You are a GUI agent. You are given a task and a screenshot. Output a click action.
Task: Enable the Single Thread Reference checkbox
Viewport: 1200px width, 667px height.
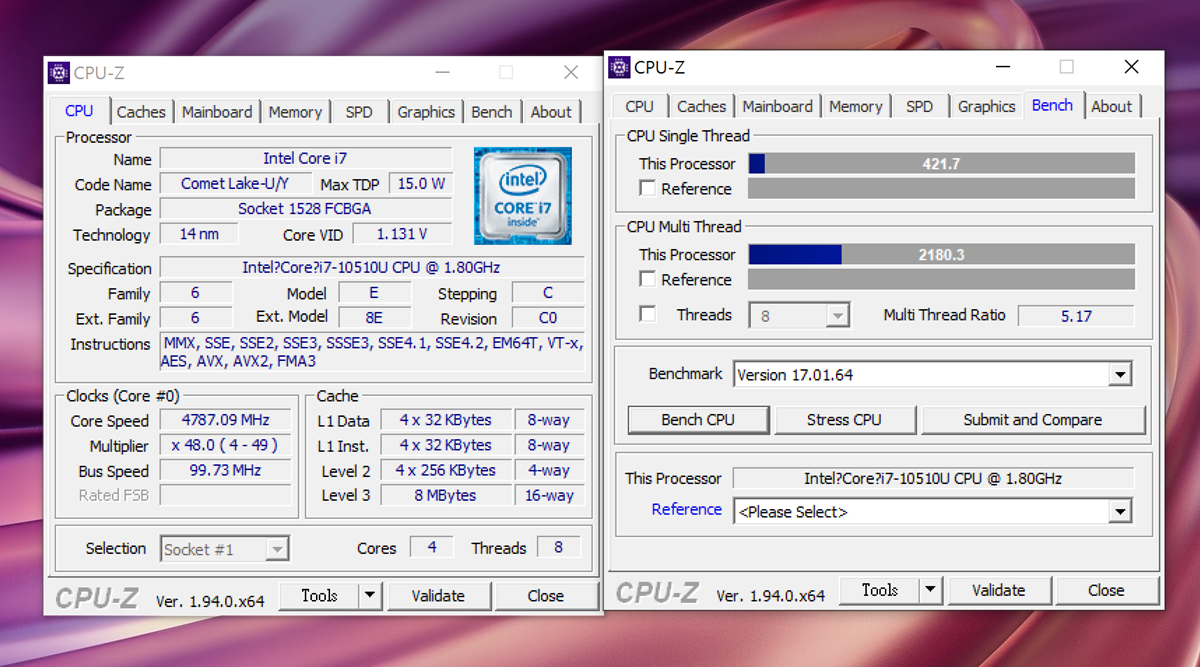pyautogui.click(x=648, y=188)
